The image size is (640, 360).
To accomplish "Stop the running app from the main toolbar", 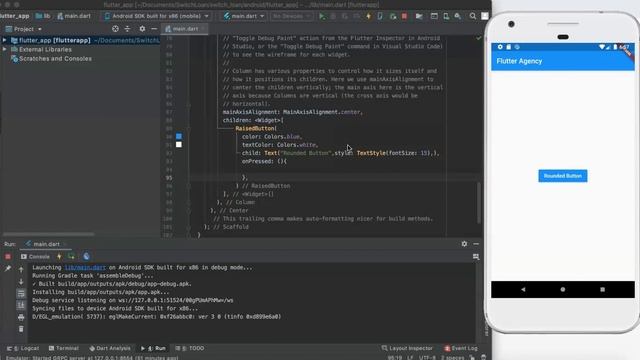I will [x=404, y=16].
